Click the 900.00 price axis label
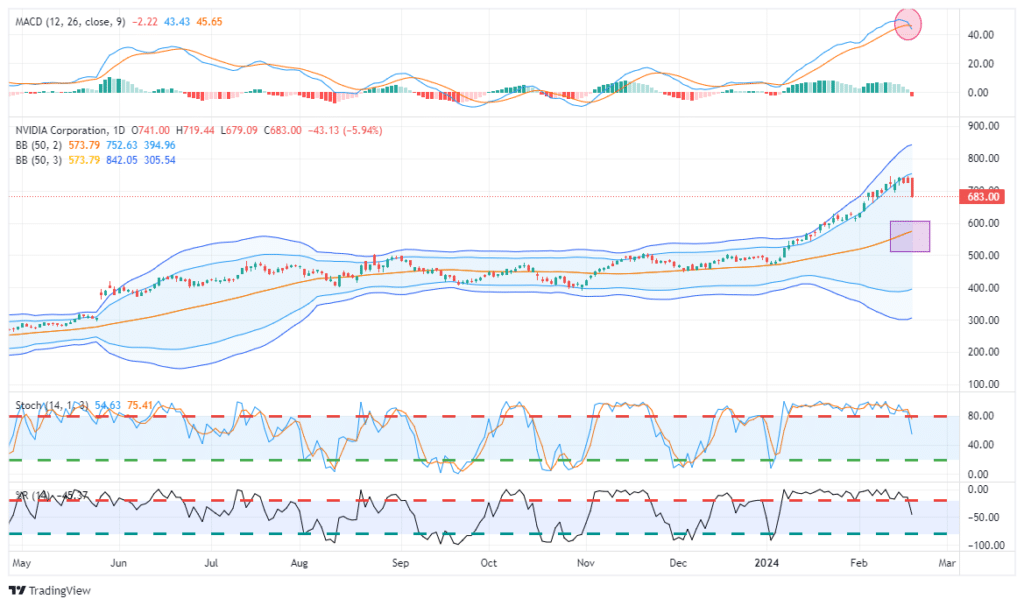1024x606 pixels. [983, 126]
